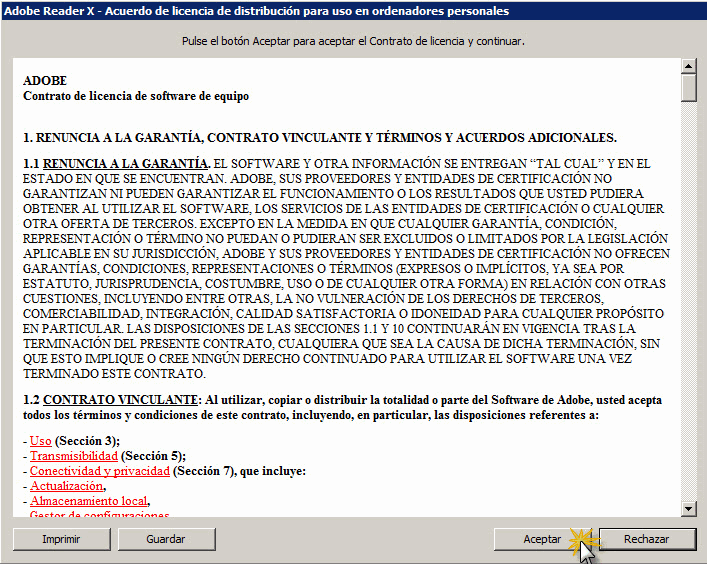Click the "(Sección 3);" text
The image size is (707, 564).
coord(87,441)
